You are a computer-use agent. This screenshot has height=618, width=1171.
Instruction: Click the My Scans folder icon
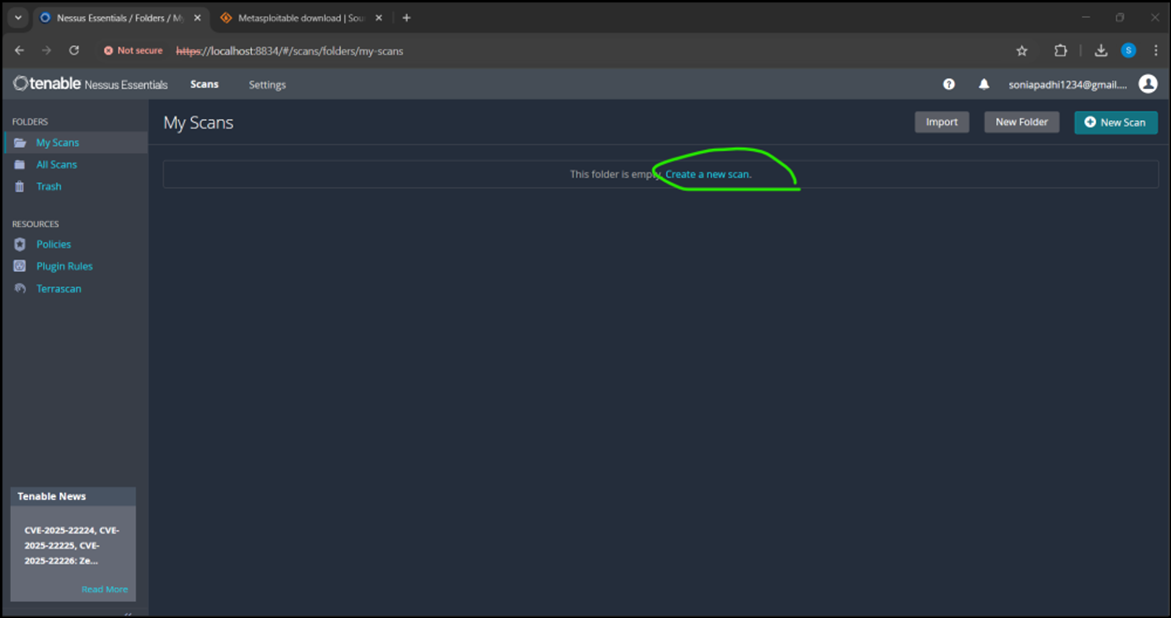(x=20, y=143)
